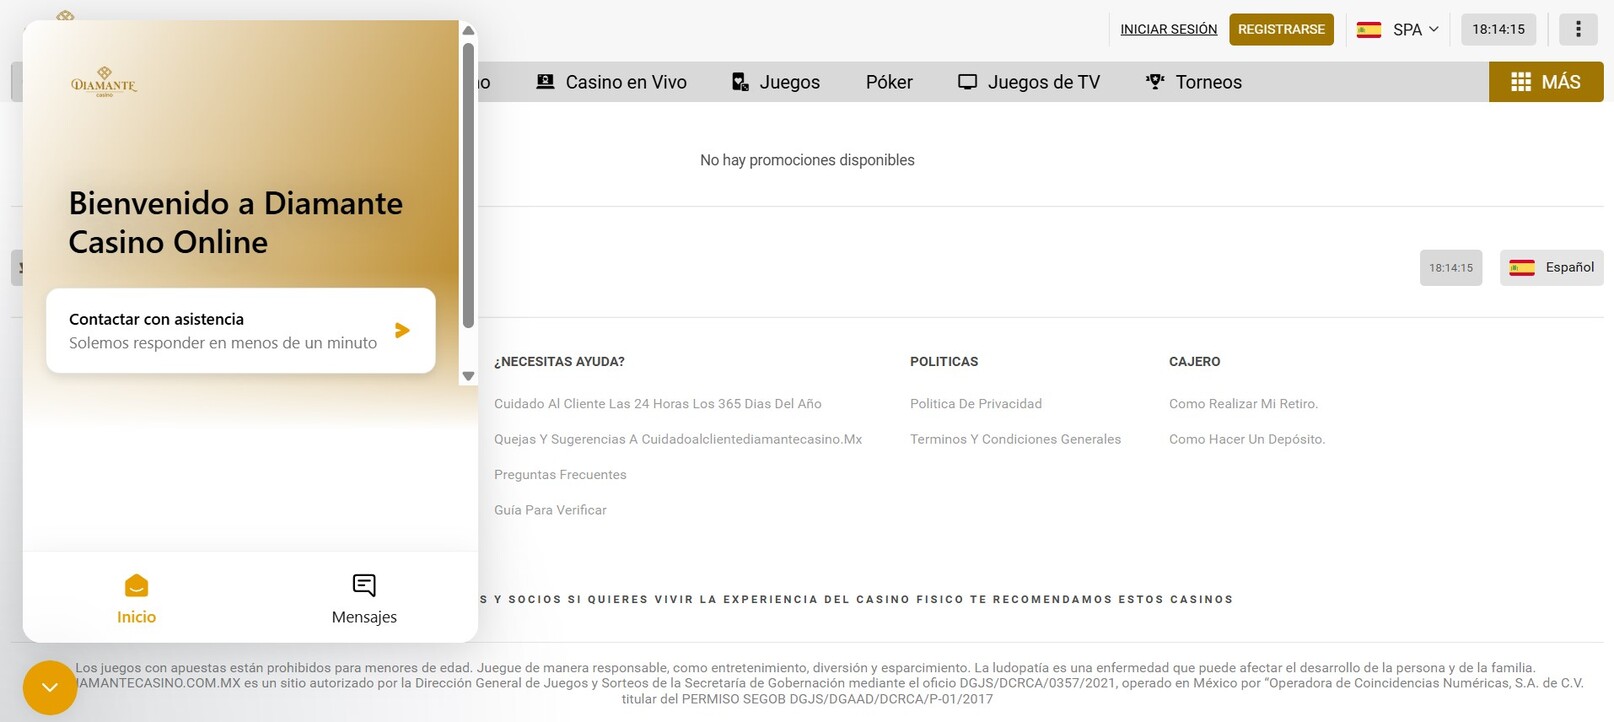Open Guía Para Verificar link
Screen dimensions: 1614x722
pos(550,510)
